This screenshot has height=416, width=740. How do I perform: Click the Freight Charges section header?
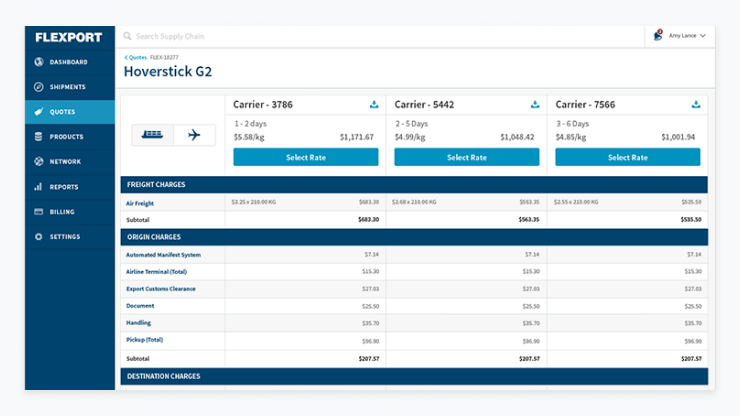coord(414,185)
